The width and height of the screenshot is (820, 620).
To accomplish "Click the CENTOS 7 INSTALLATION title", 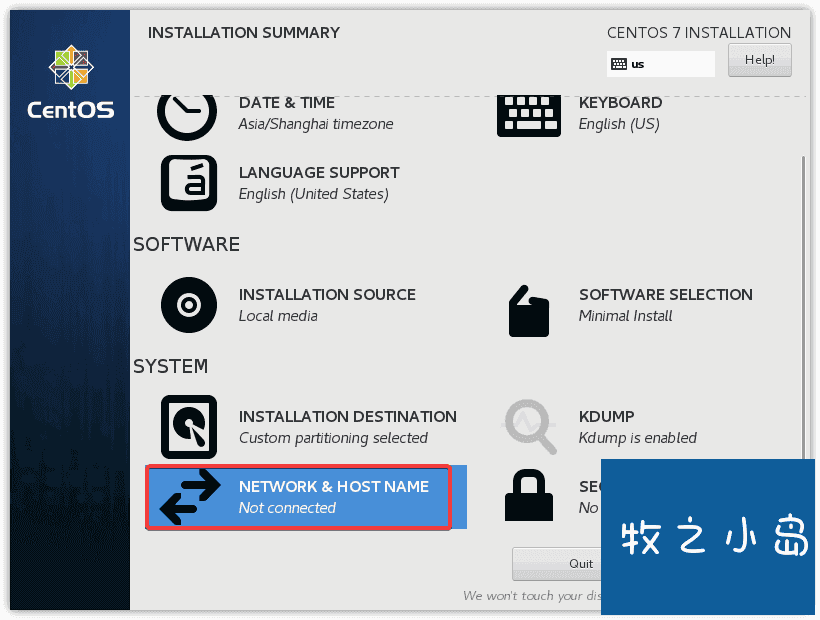I will (699, 32).
